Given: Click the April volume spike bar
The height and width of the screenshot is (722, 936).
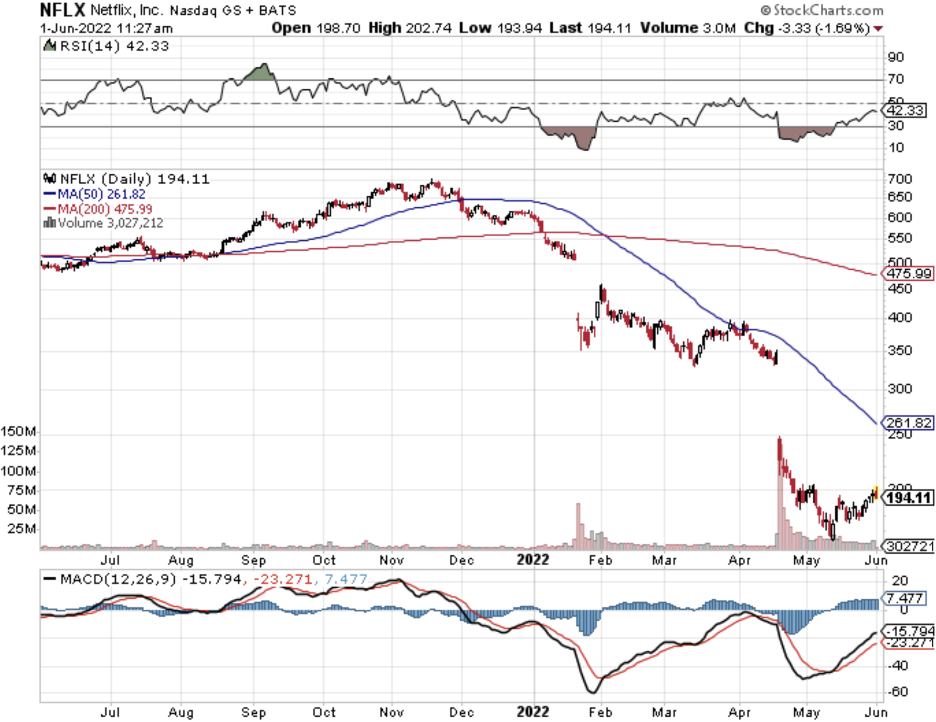Looking at the screenshot, I should tap(780, 493).
